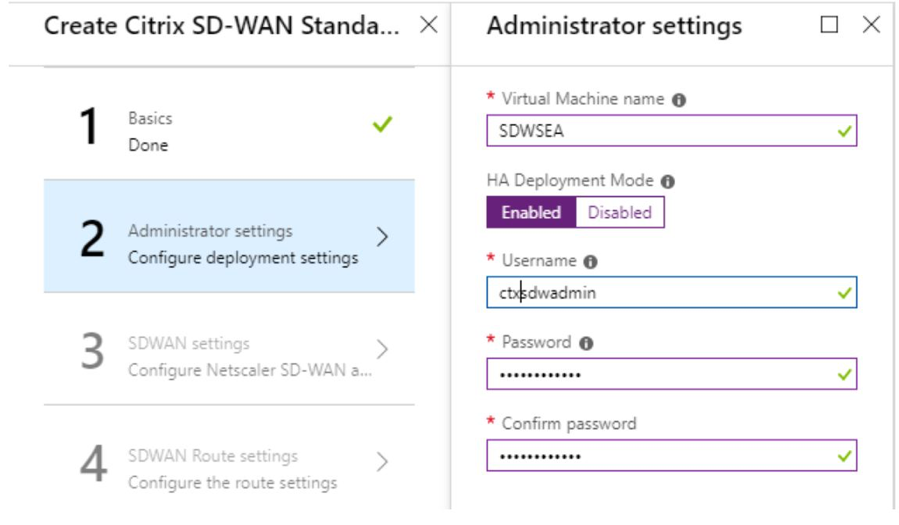Set HA Deployment Mode to Enabled
The height and width of the screenshot is (525, 899).
531,213
